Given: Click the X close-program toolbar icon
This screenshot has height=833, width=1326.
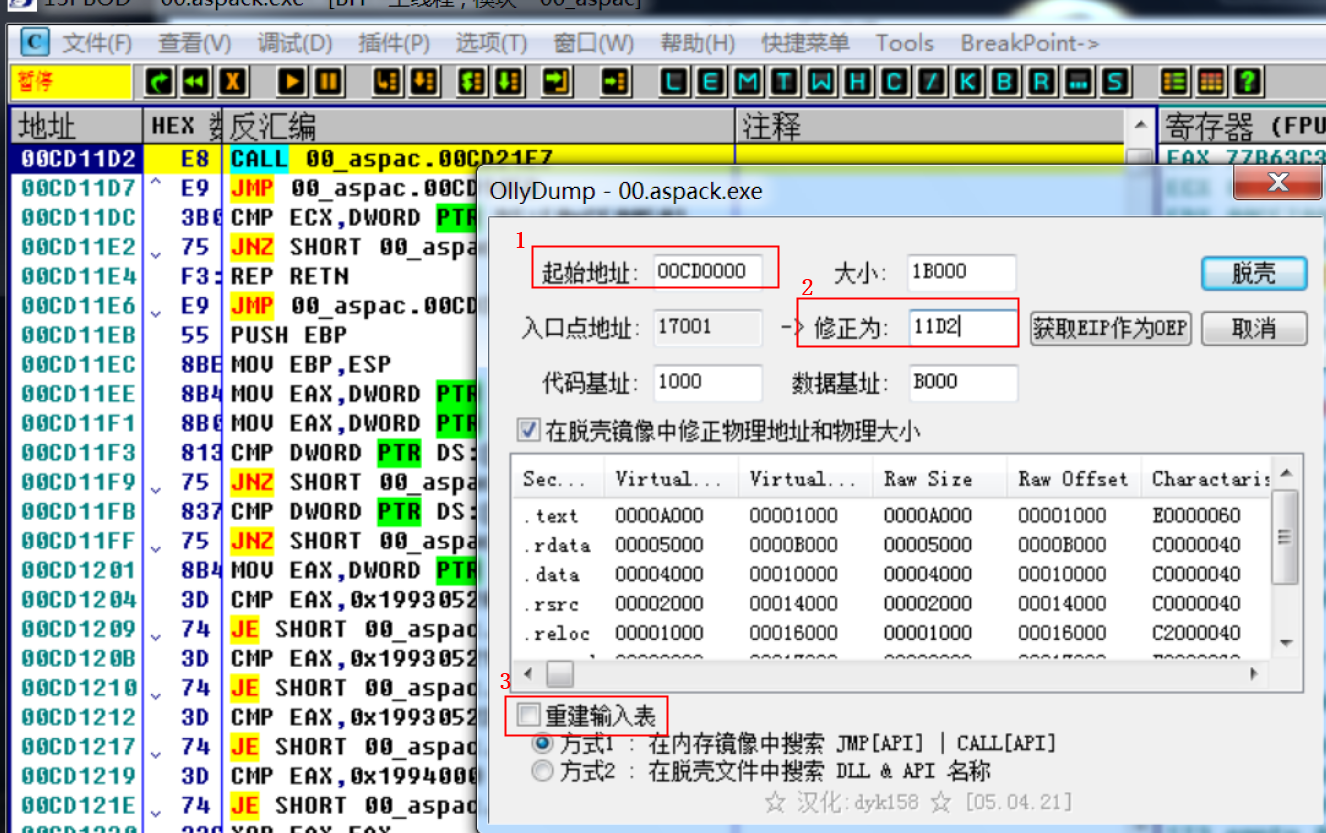Looking at the screenshot, I should [230, 81].
